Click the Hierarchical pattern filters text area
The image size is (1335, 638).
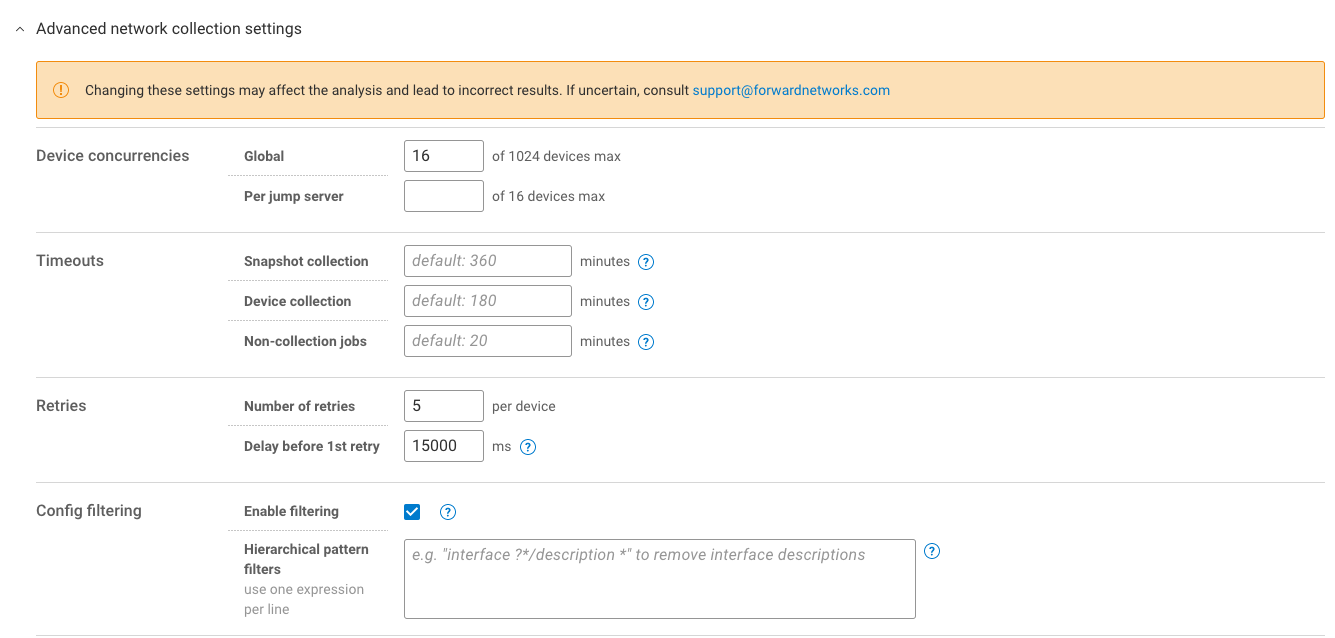[x=659, y=579]
